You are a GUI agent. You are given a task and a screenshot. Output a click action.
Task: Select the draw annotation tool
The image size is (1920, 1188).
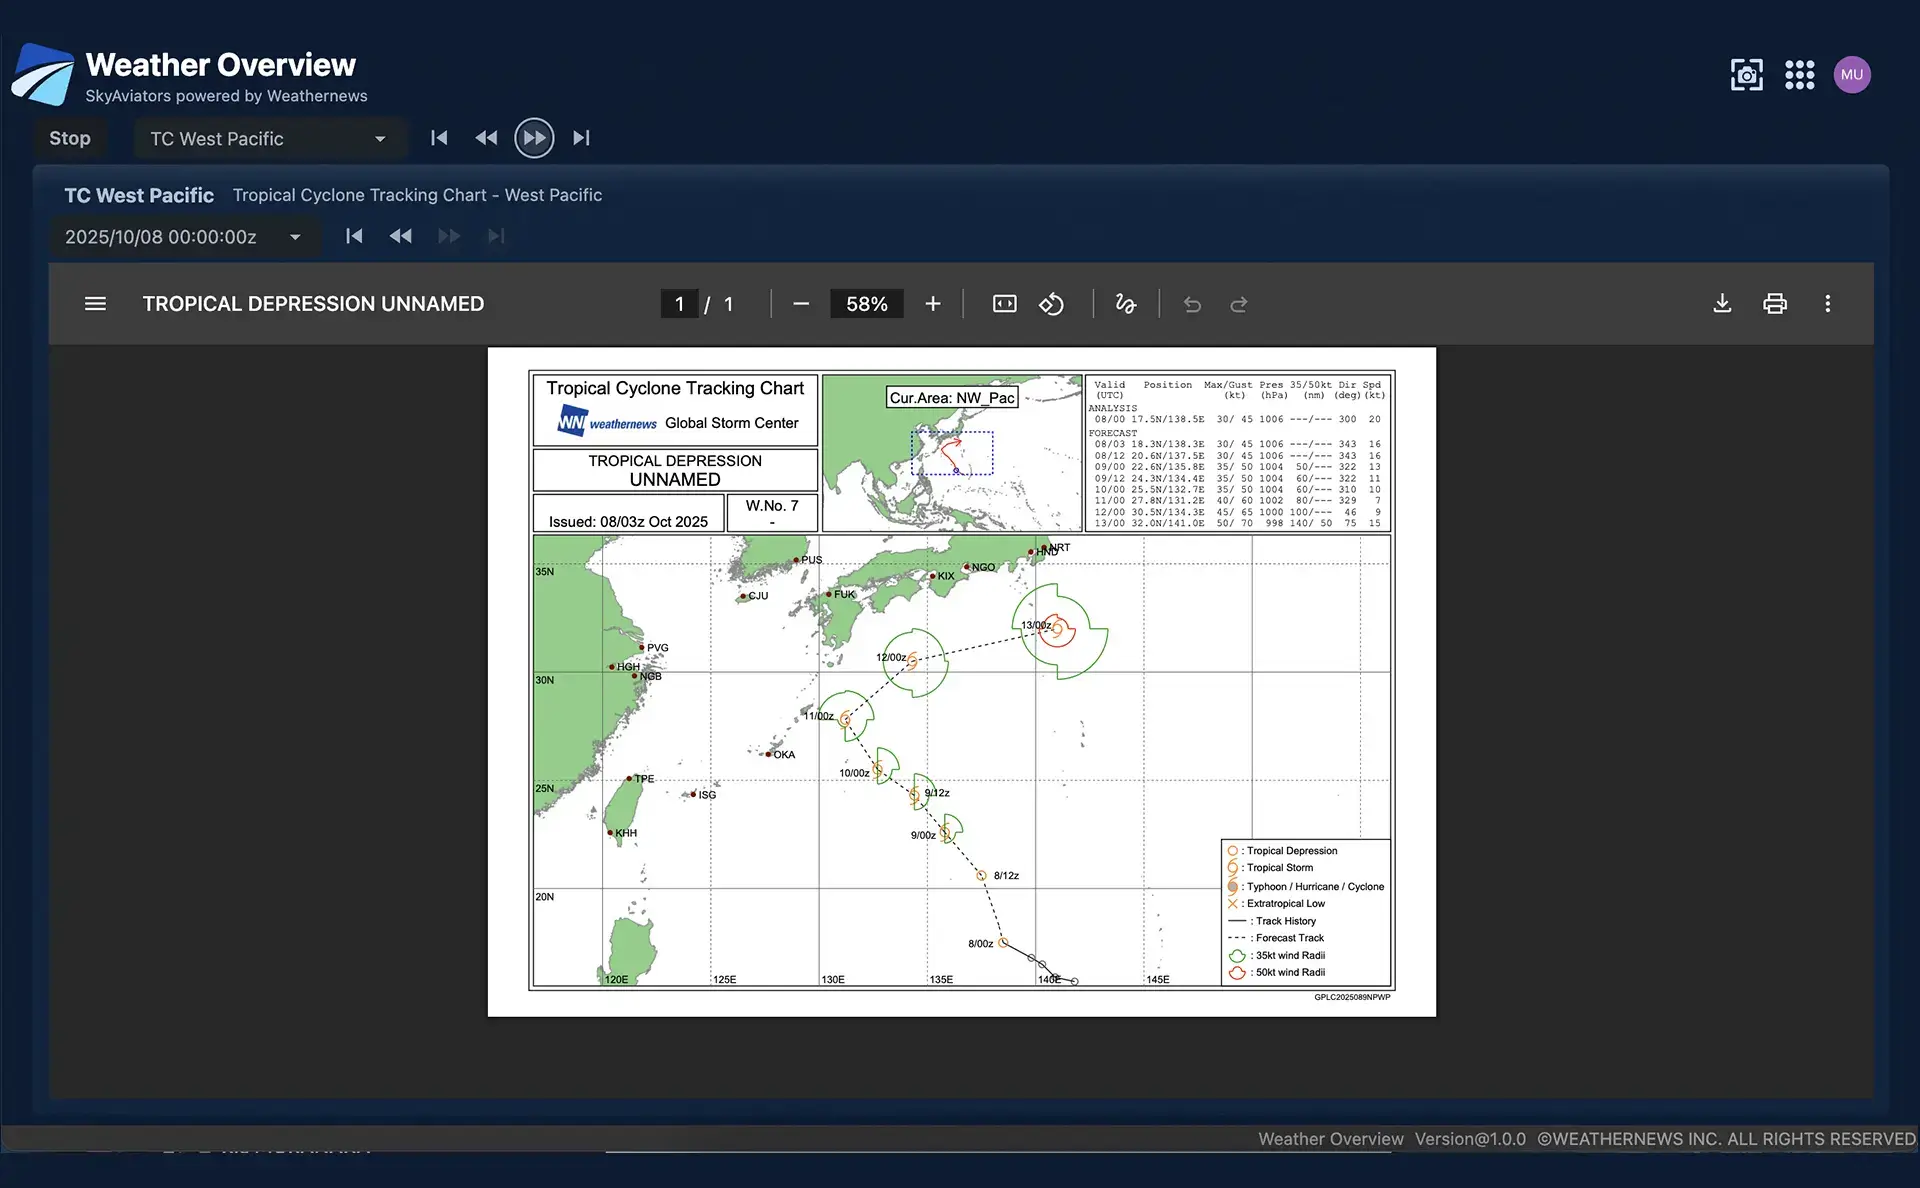coord(1126,304)
